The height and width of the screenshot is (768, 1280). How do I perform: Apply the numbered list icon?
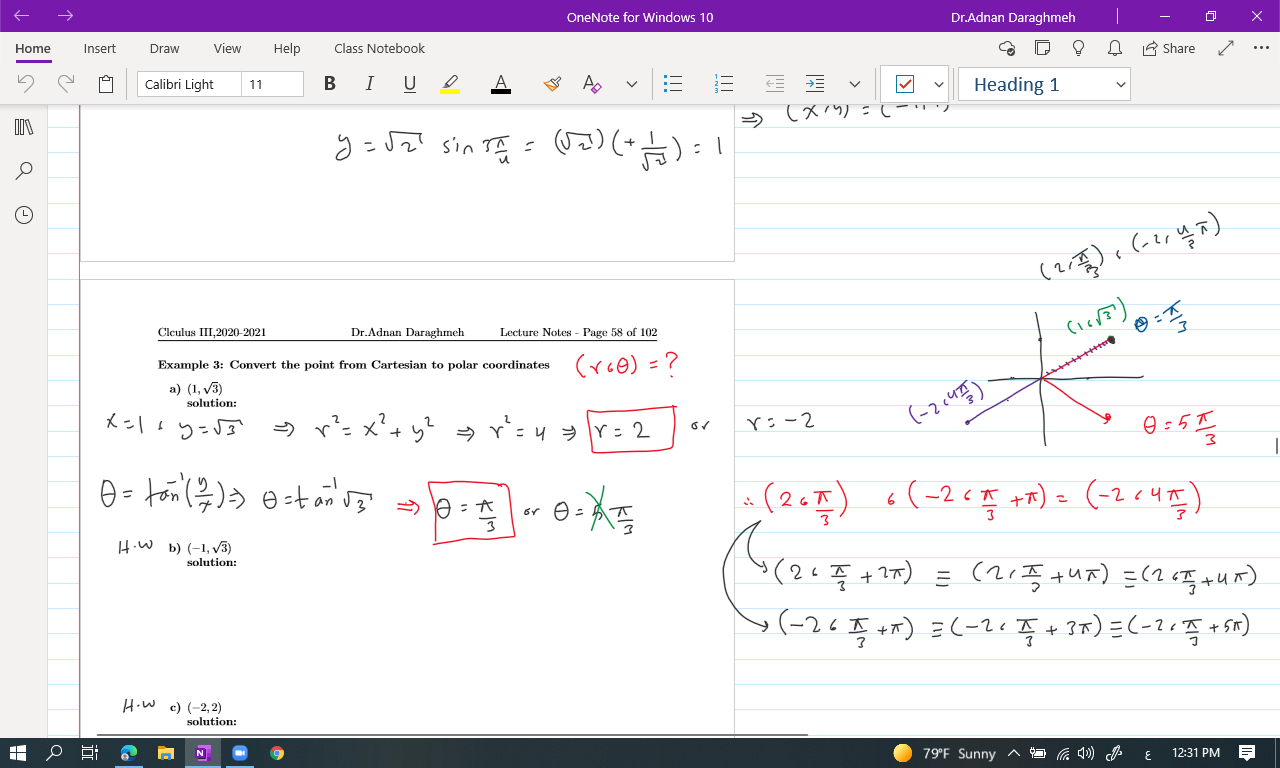[x=725, y=84]
